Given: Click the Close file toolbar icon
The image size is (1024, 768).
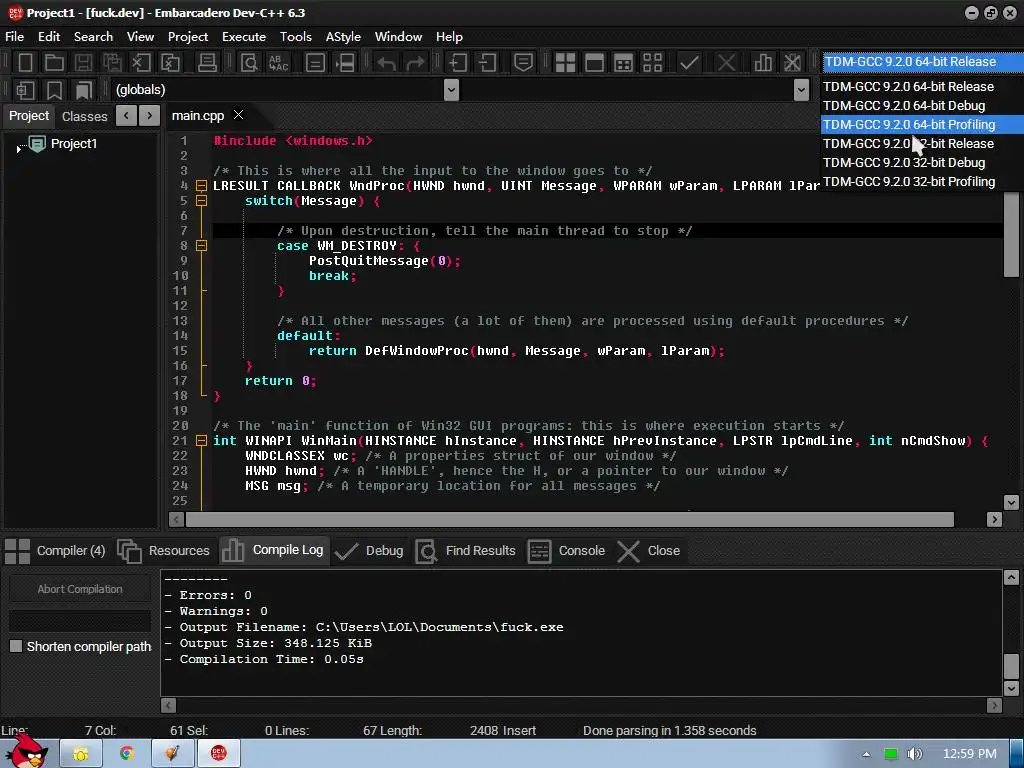Looking at the screenshot, I should 140,63.
